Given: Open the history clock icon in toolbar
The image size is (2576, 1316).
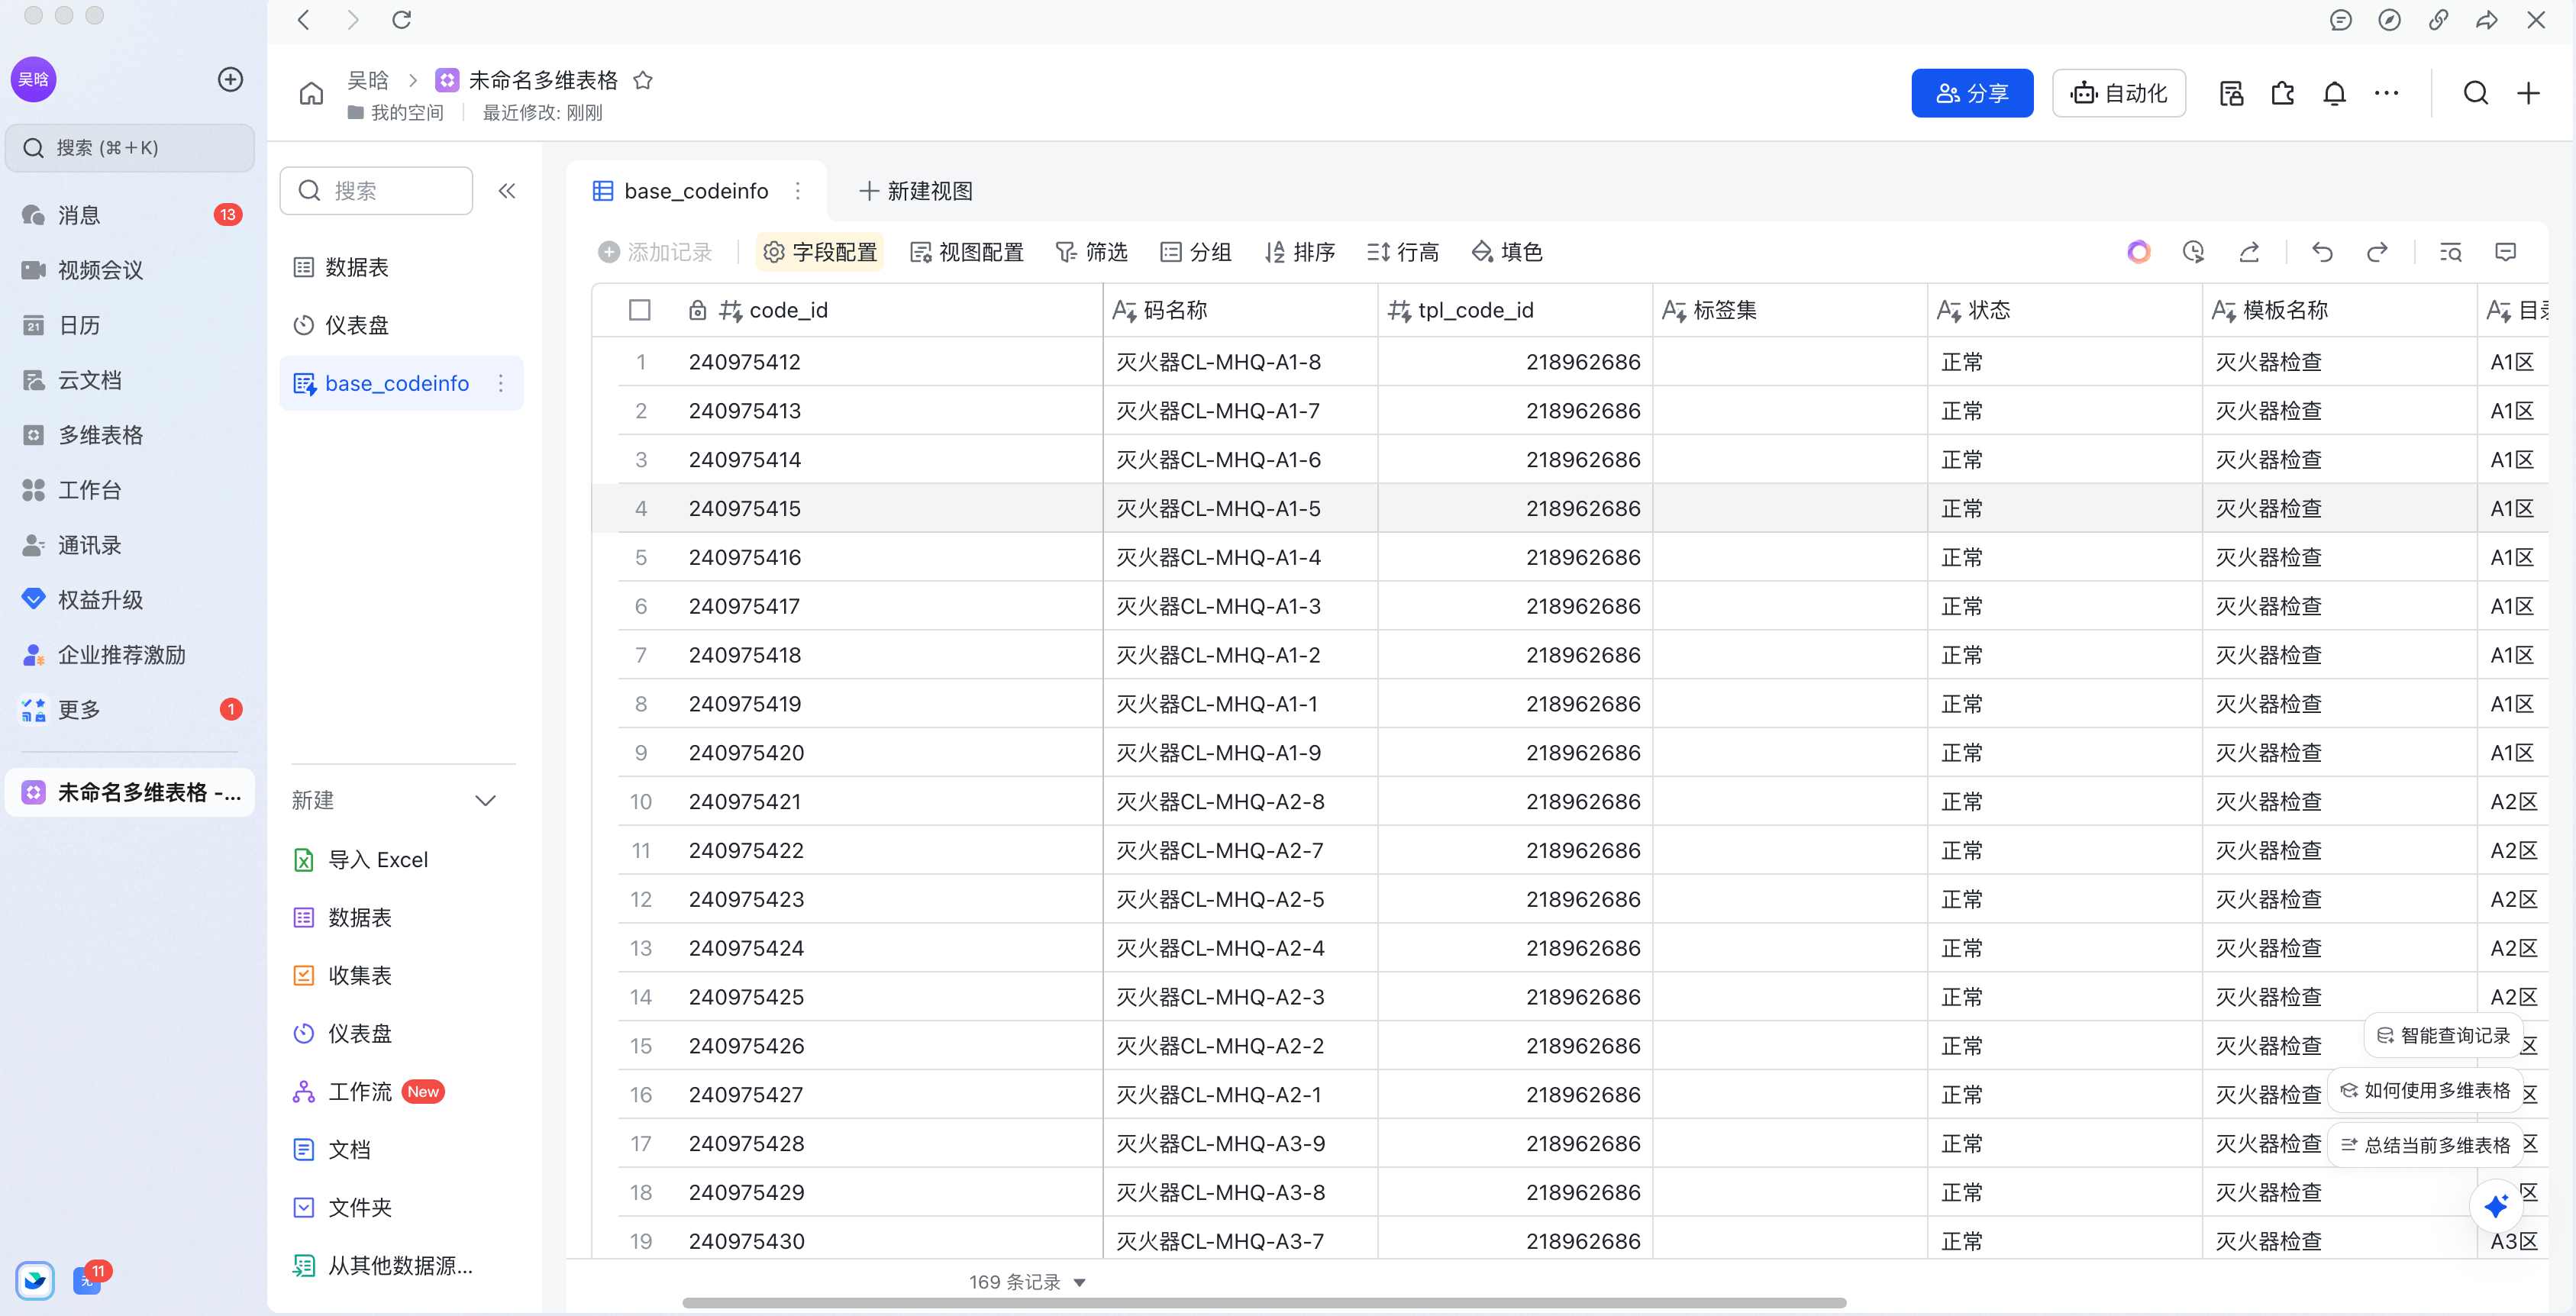Looking at the screenshot, I should pyautogui.click(x=2194, y=252).
